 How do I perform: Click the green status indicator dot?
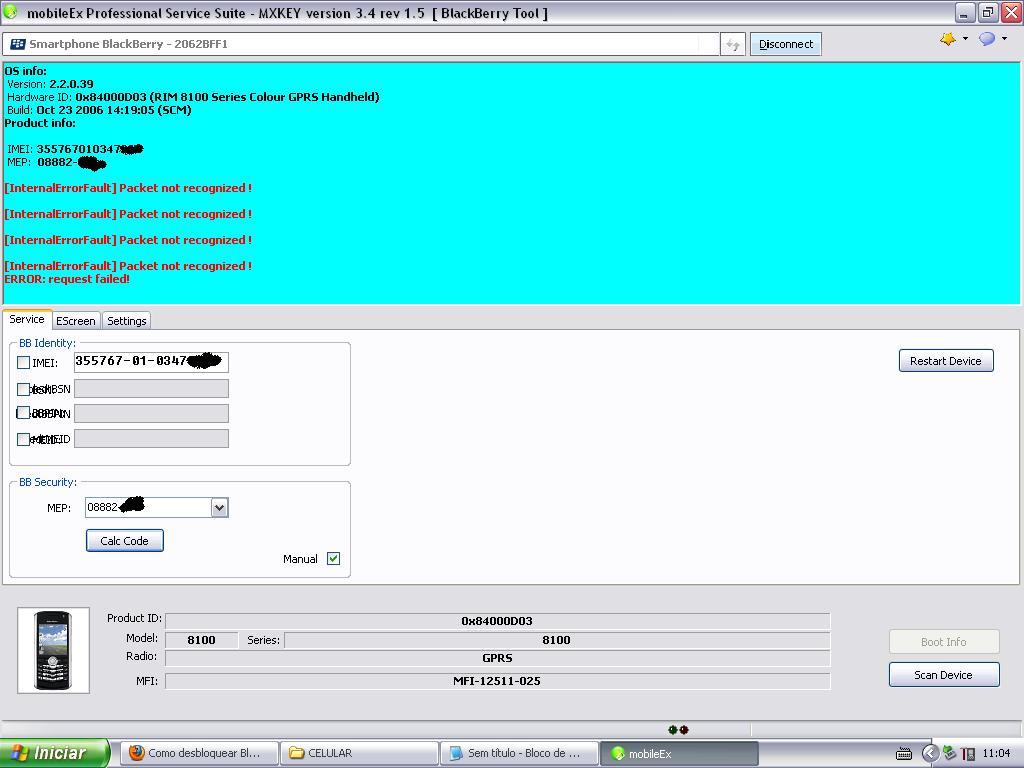[x=673, y=729]
